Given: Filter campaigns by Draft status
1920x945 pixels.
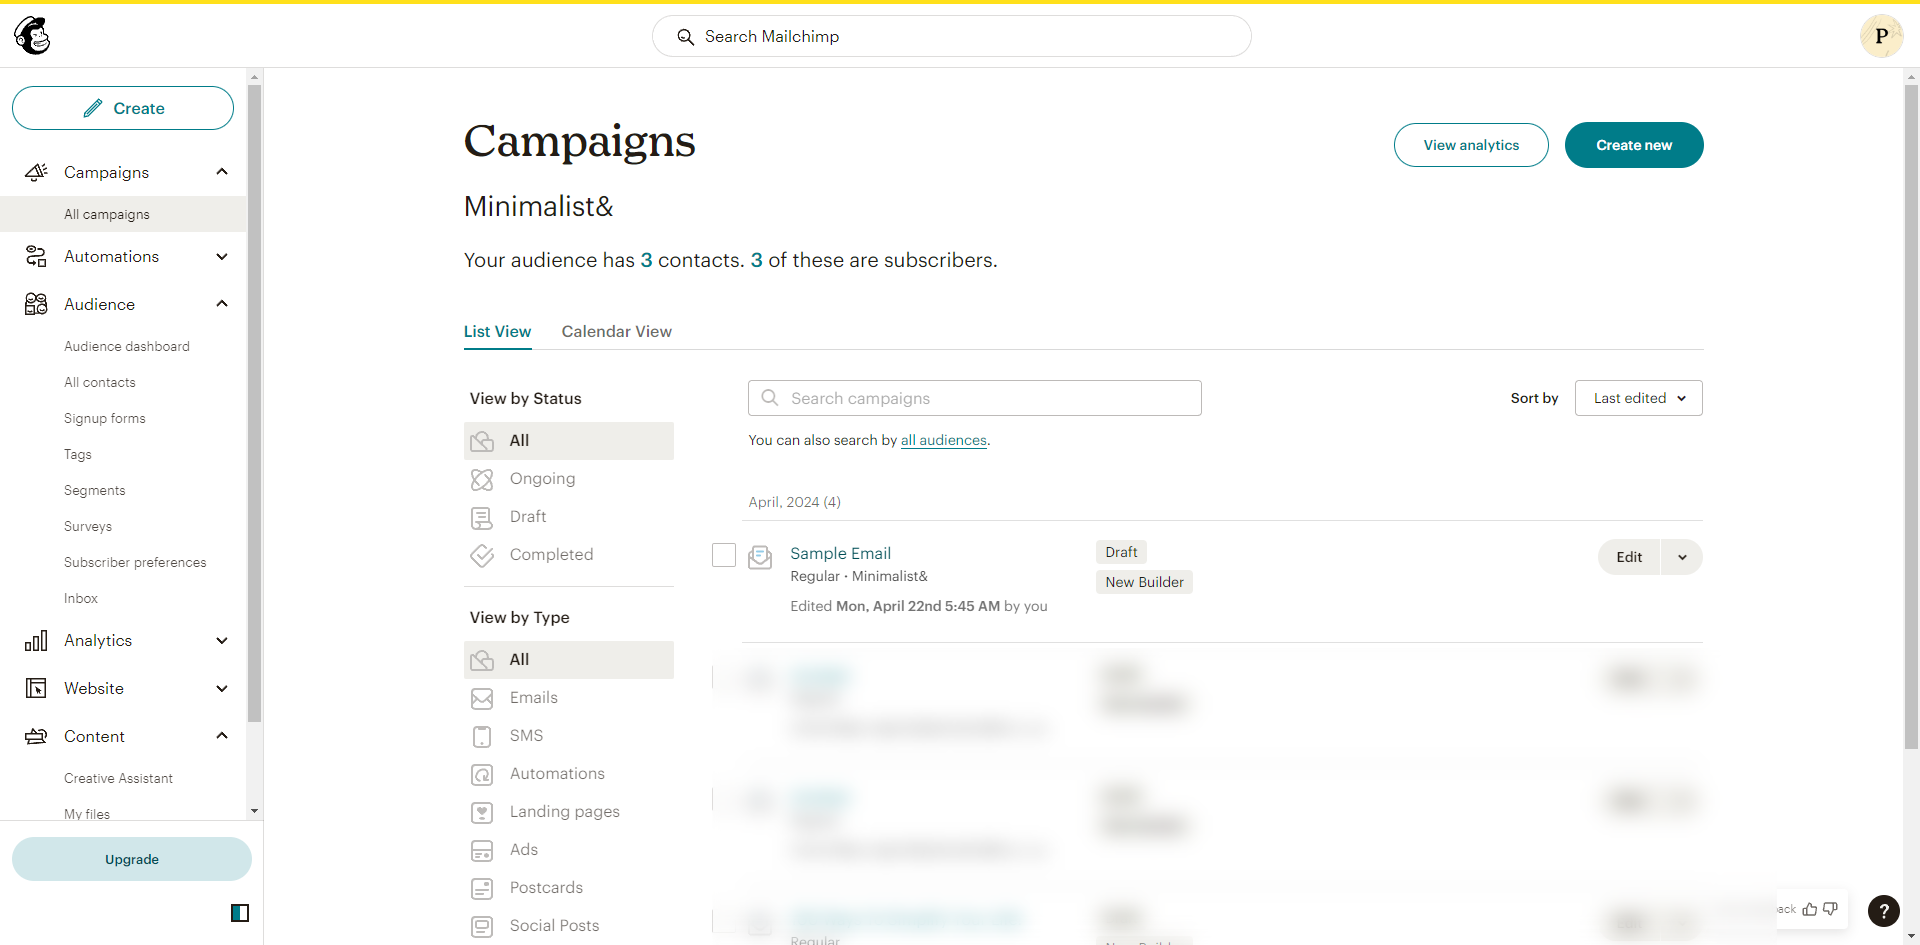Looking at the screenshot, I should 528,517.
